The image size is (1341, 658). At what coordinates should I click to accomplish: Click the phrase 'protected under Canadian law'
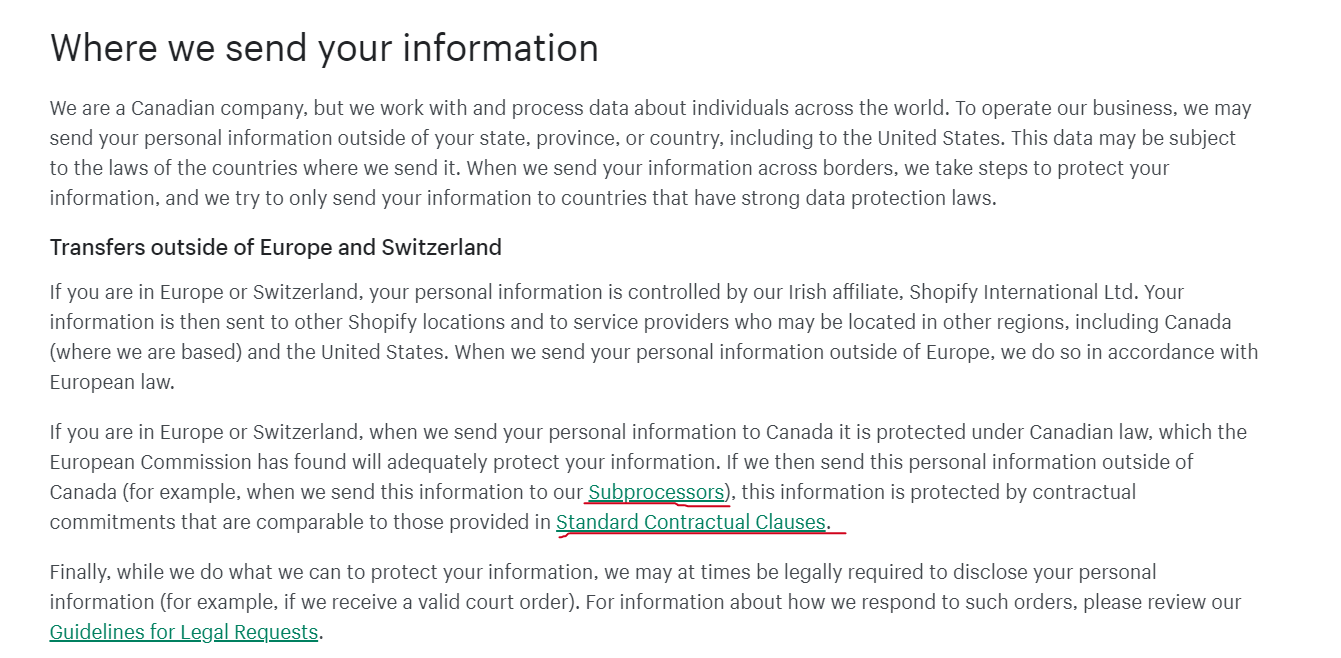pos(1012,432)
